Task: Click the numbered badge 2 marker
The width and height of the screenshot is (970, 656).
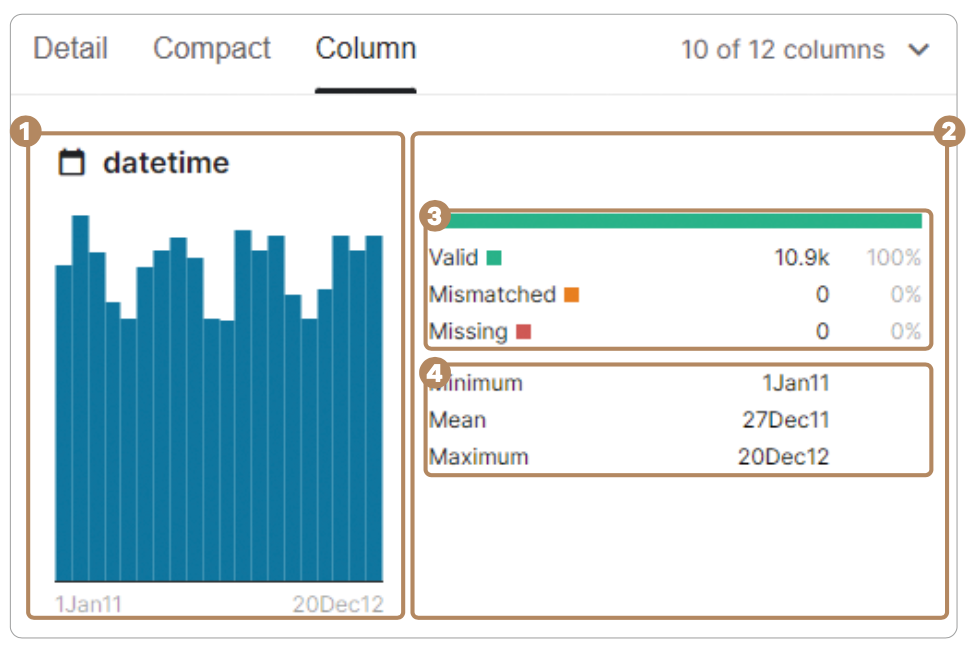Action: click(x=947, y=130)
